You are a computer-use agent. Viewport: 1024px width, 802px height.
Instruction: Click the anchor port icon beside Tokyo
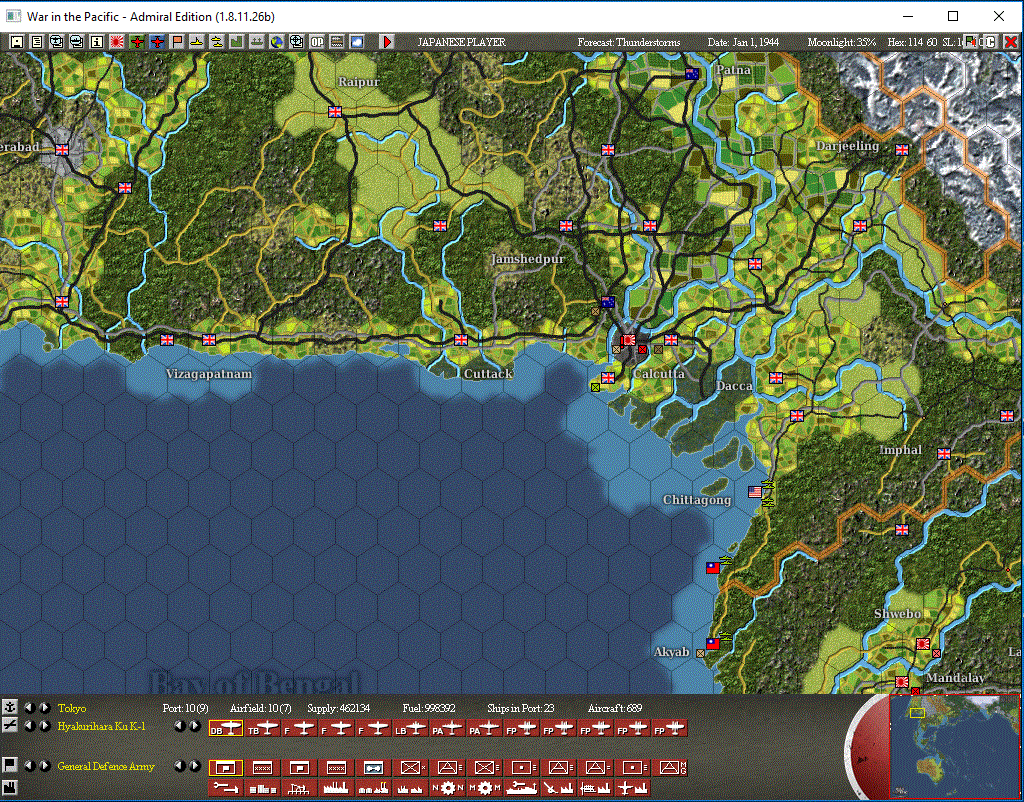(x=10, y=707)
